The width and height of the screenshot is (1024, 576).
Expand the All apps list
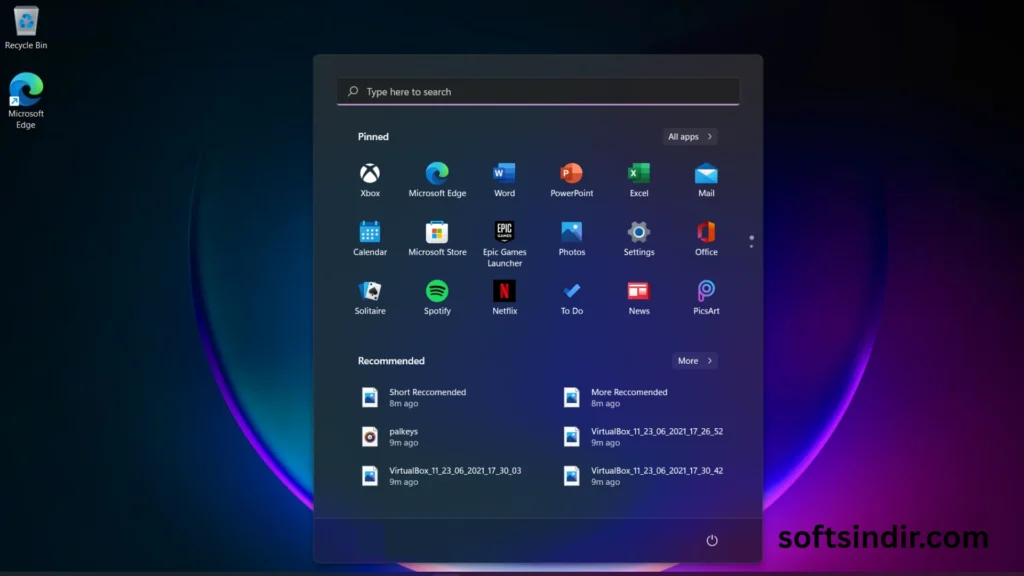(x=690, y=137)
